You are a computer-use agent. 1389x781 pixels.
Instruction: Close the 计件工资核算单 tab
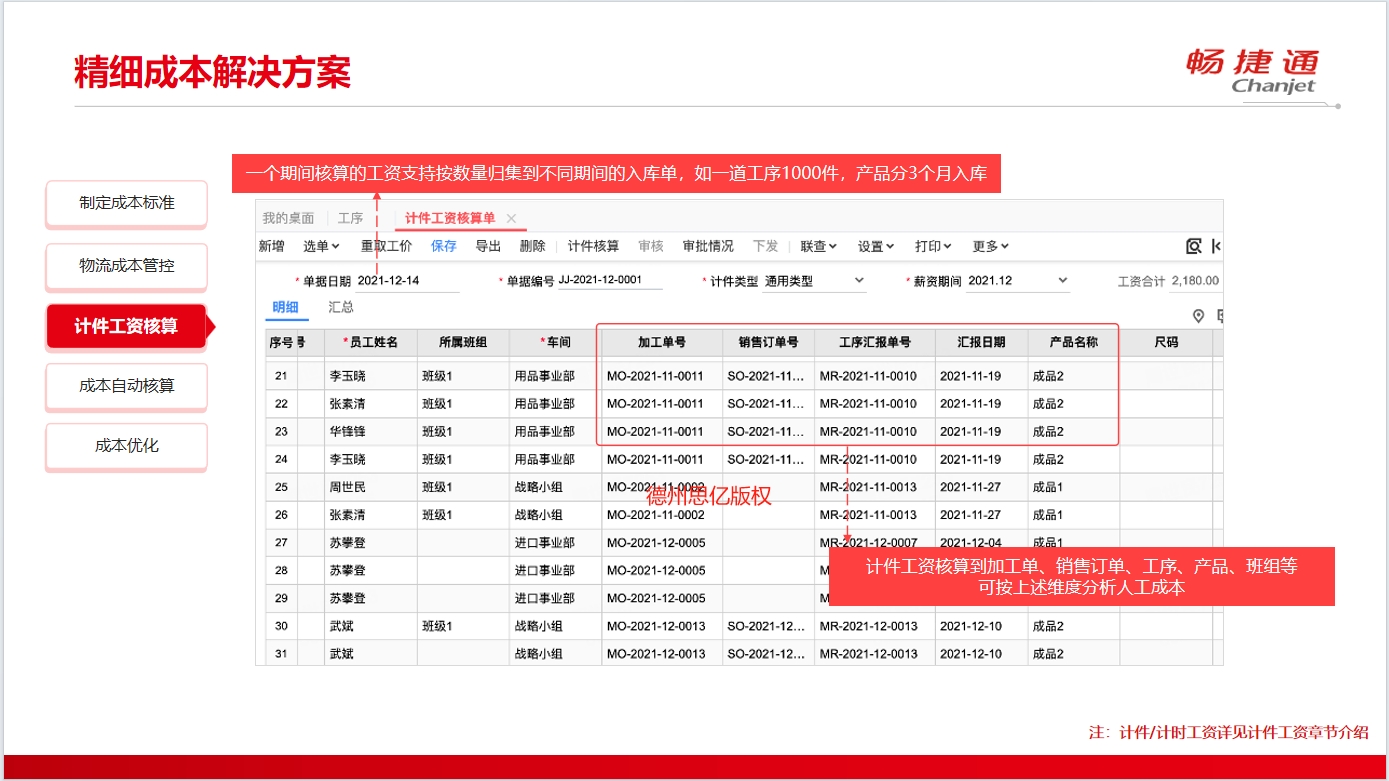(x=511, y=219)
